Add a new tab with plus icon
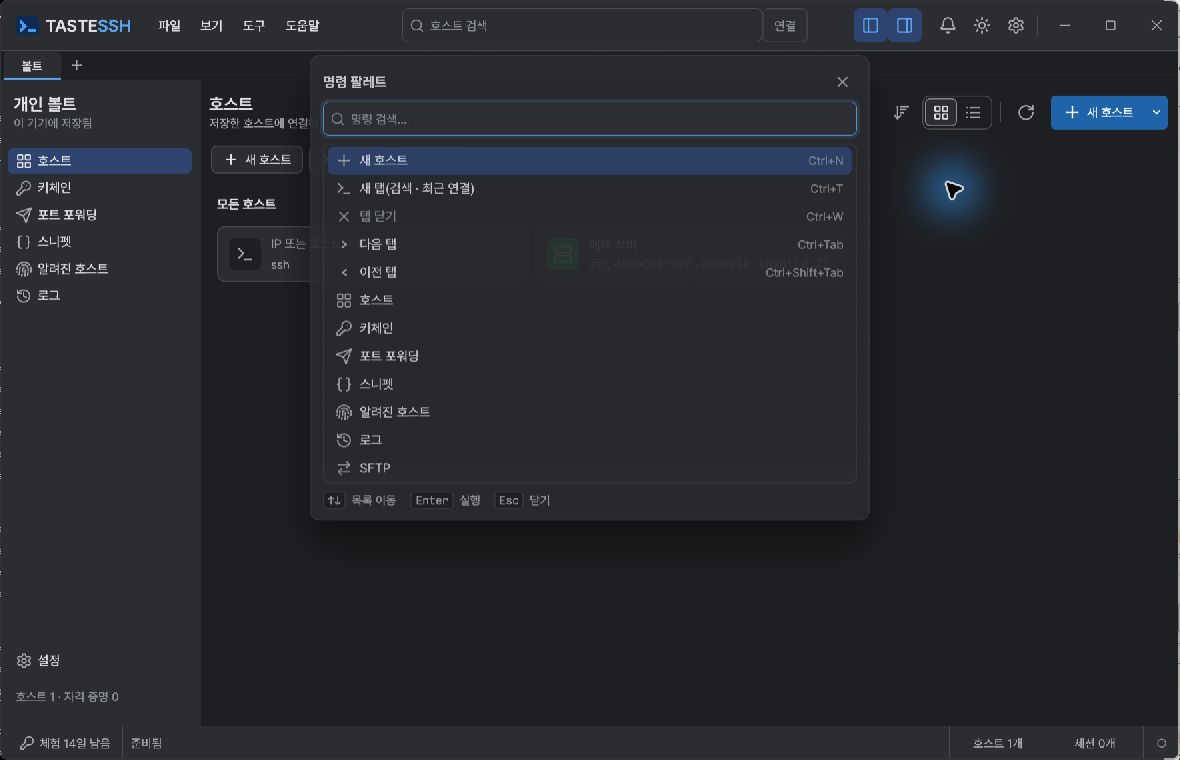Viewport: 1180px width, 760px height. click(x=77, y=65)
